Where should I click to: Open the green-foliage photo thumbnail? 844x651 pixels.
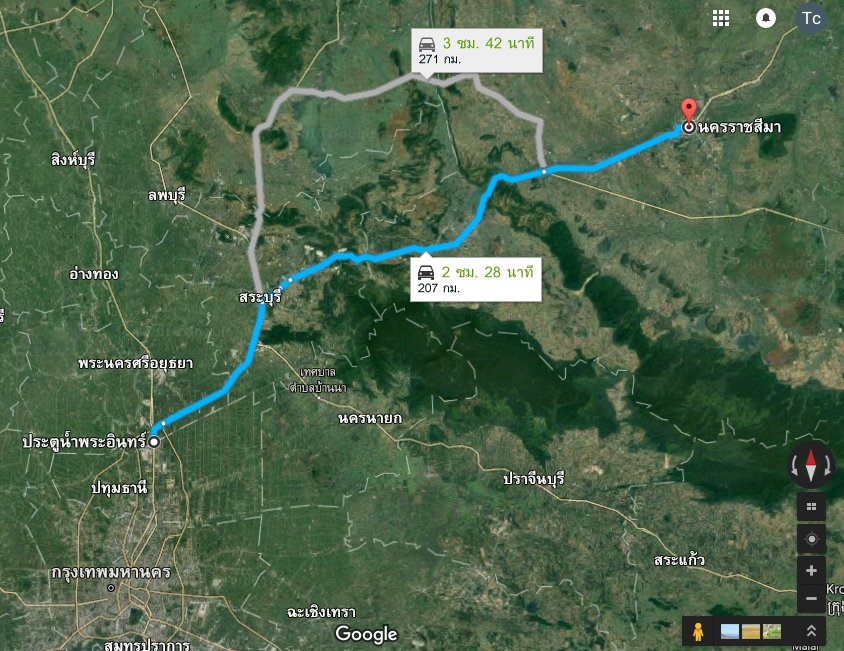[772, 631]
